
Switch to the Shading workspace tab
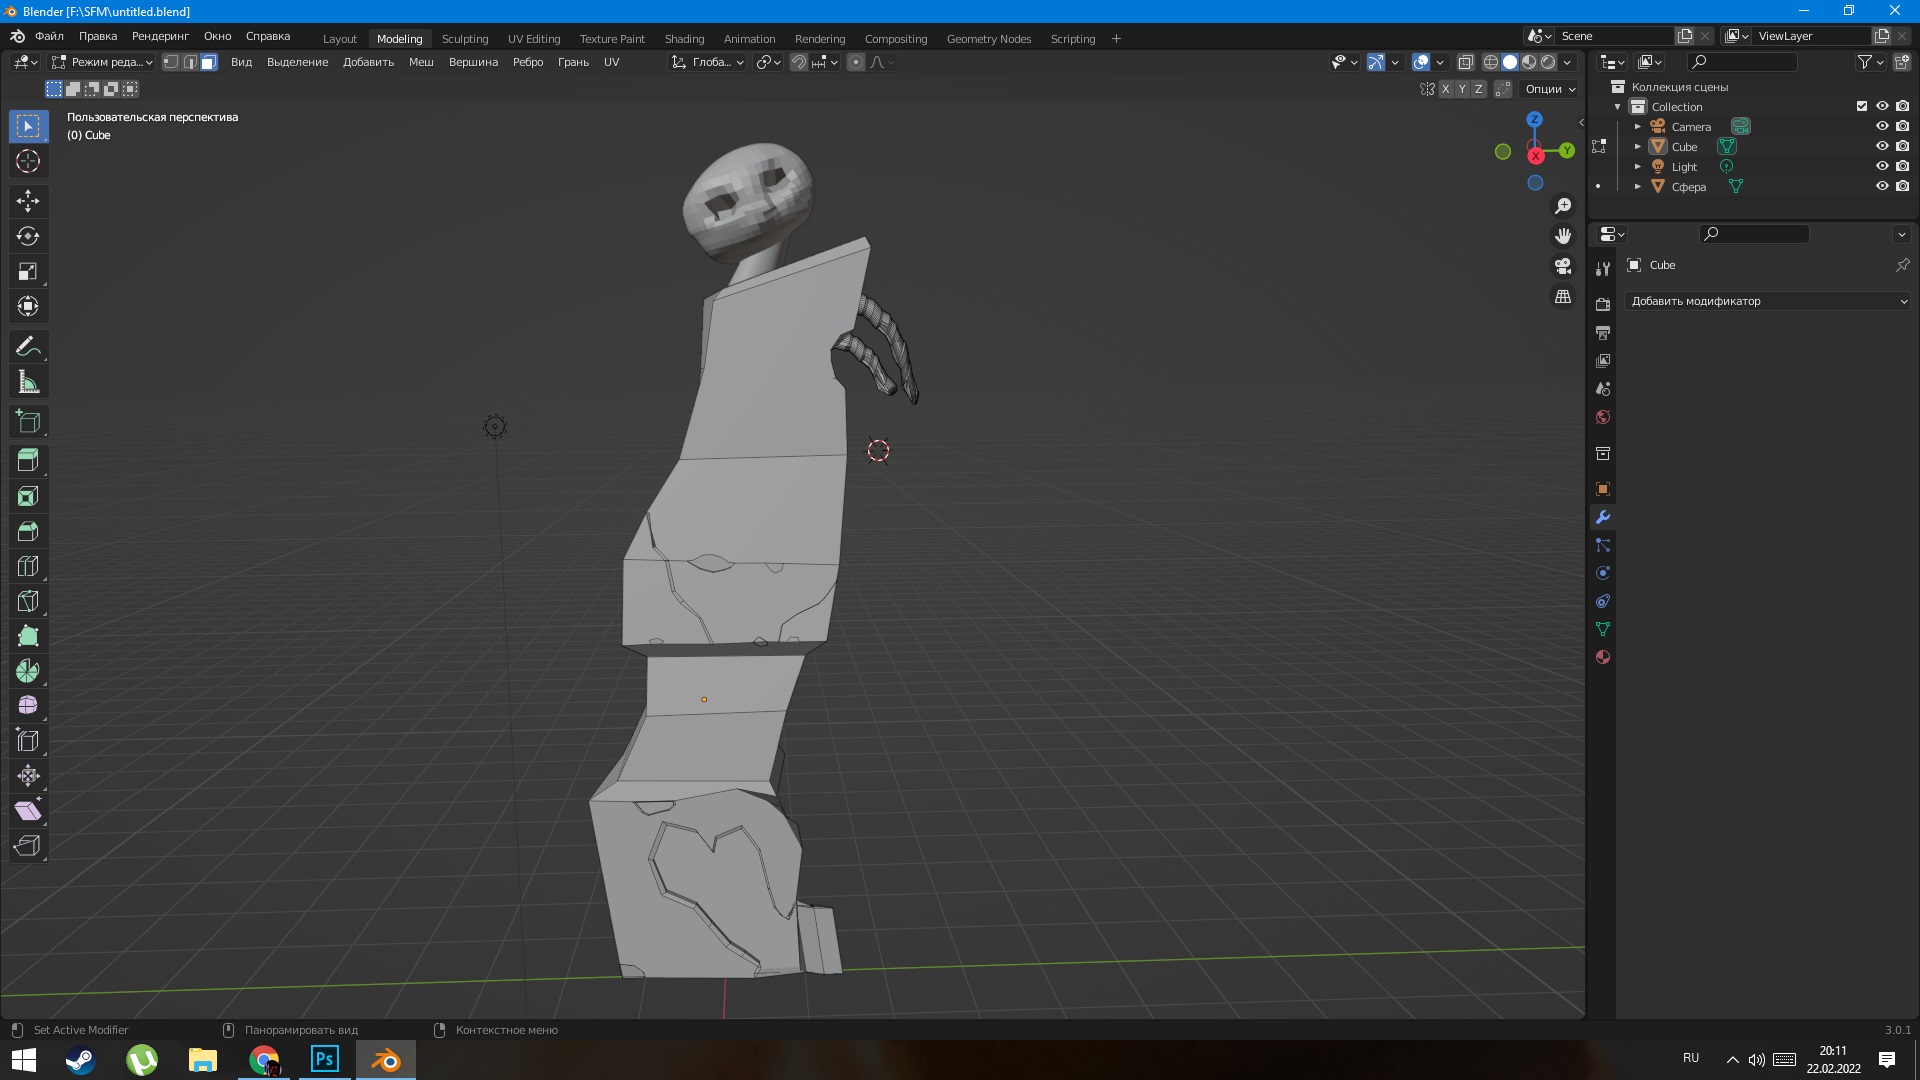684,38
